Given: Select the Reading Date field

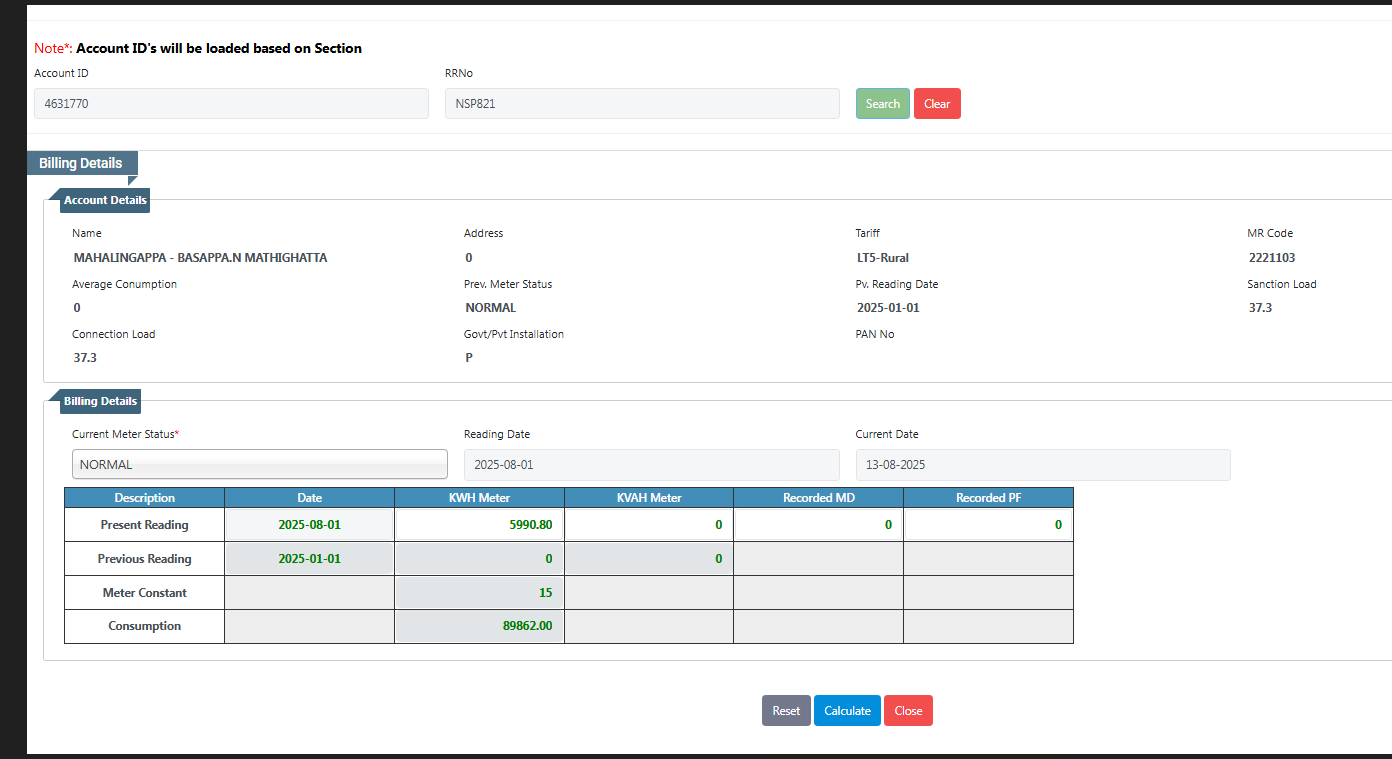Looking at the screenshot, I should [x=651, y=465].
